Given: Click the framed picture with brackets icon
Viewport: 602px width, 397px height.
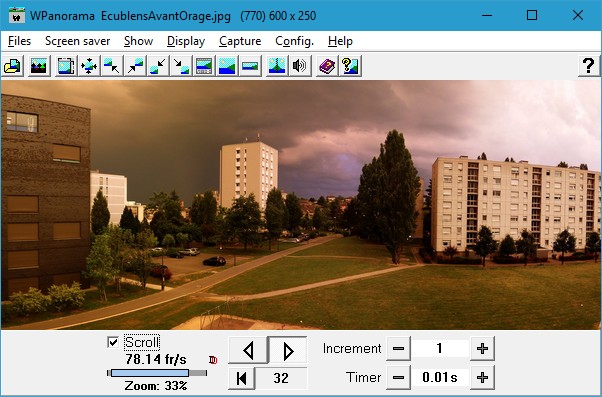Looking at the screenshot, I should coord(66,66).
